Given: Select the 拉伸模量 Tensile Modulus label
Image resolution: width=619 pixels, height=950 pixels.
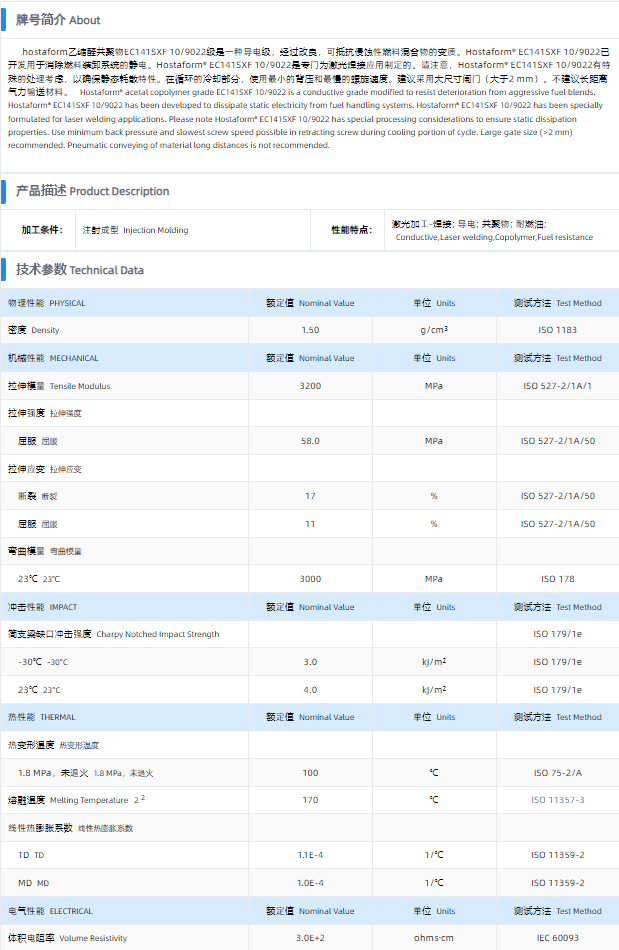Looking at the screenshot, I should 59,386.
